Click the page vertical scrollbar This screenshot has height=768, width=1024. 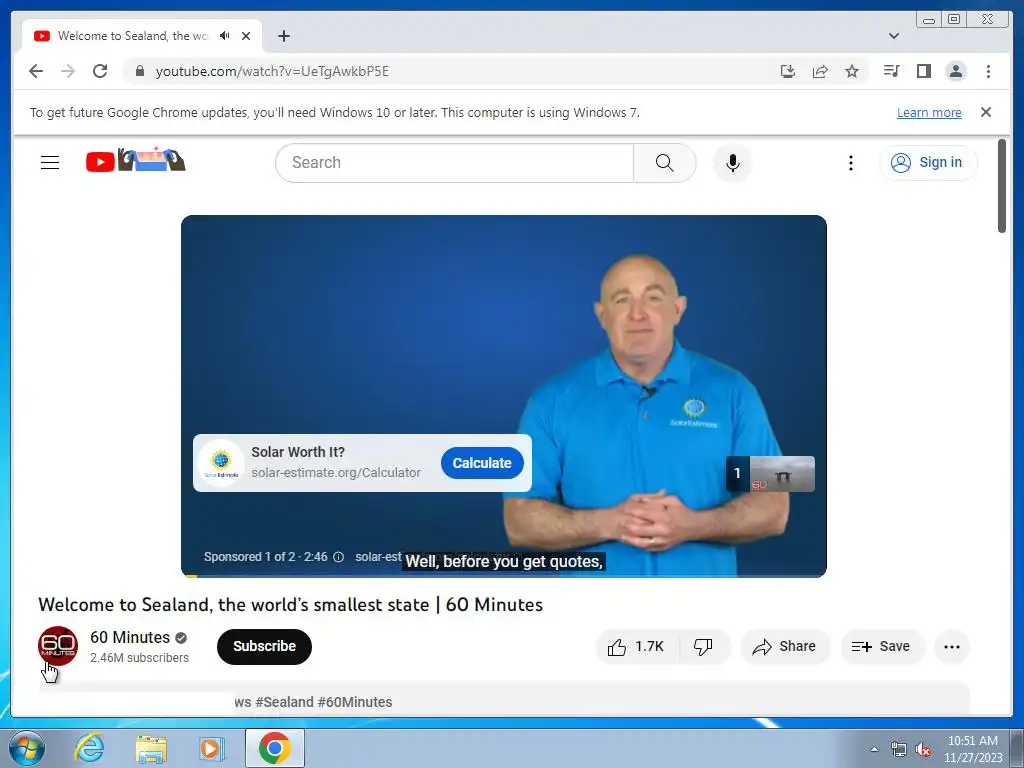(1002, 186)
